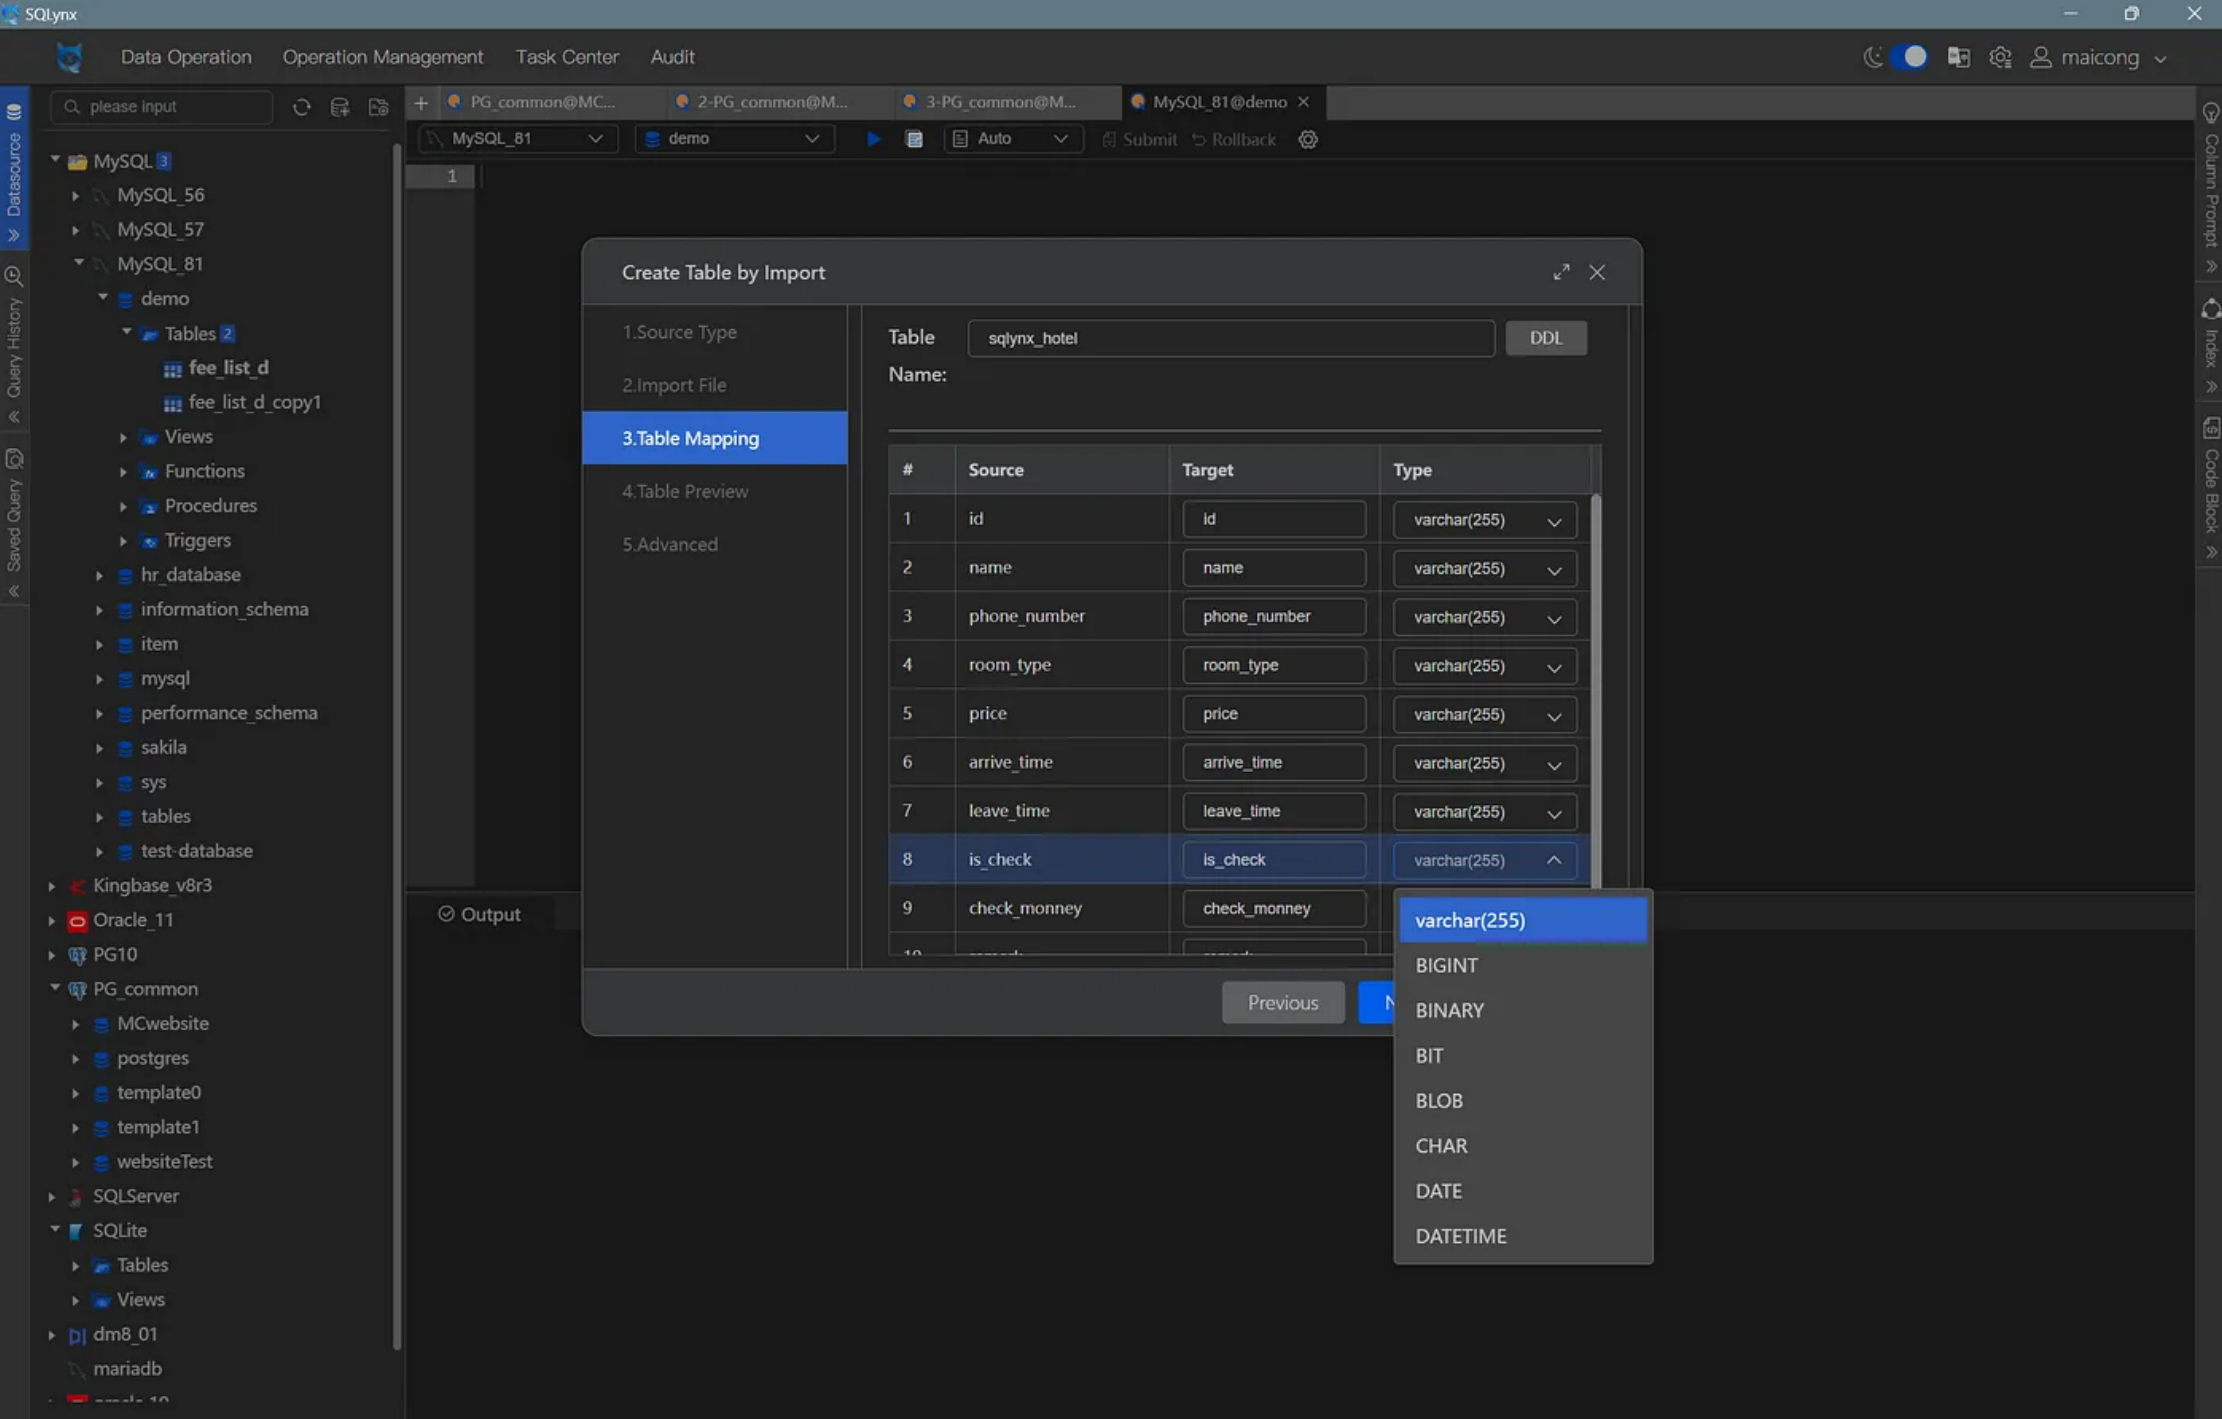2222x1419 pixels.
Task: Click the SQL format icon beside run button
Action: [x=915, y=139]
